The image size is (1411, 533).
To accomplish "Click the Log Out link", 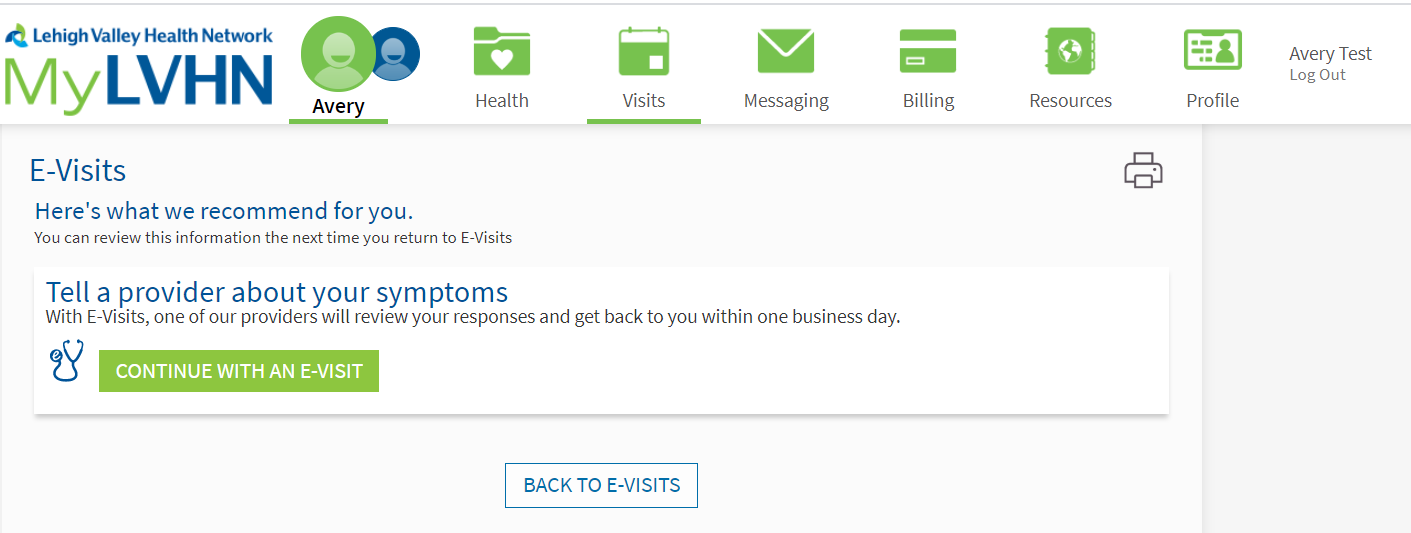I will click(x=1317, y=75).
